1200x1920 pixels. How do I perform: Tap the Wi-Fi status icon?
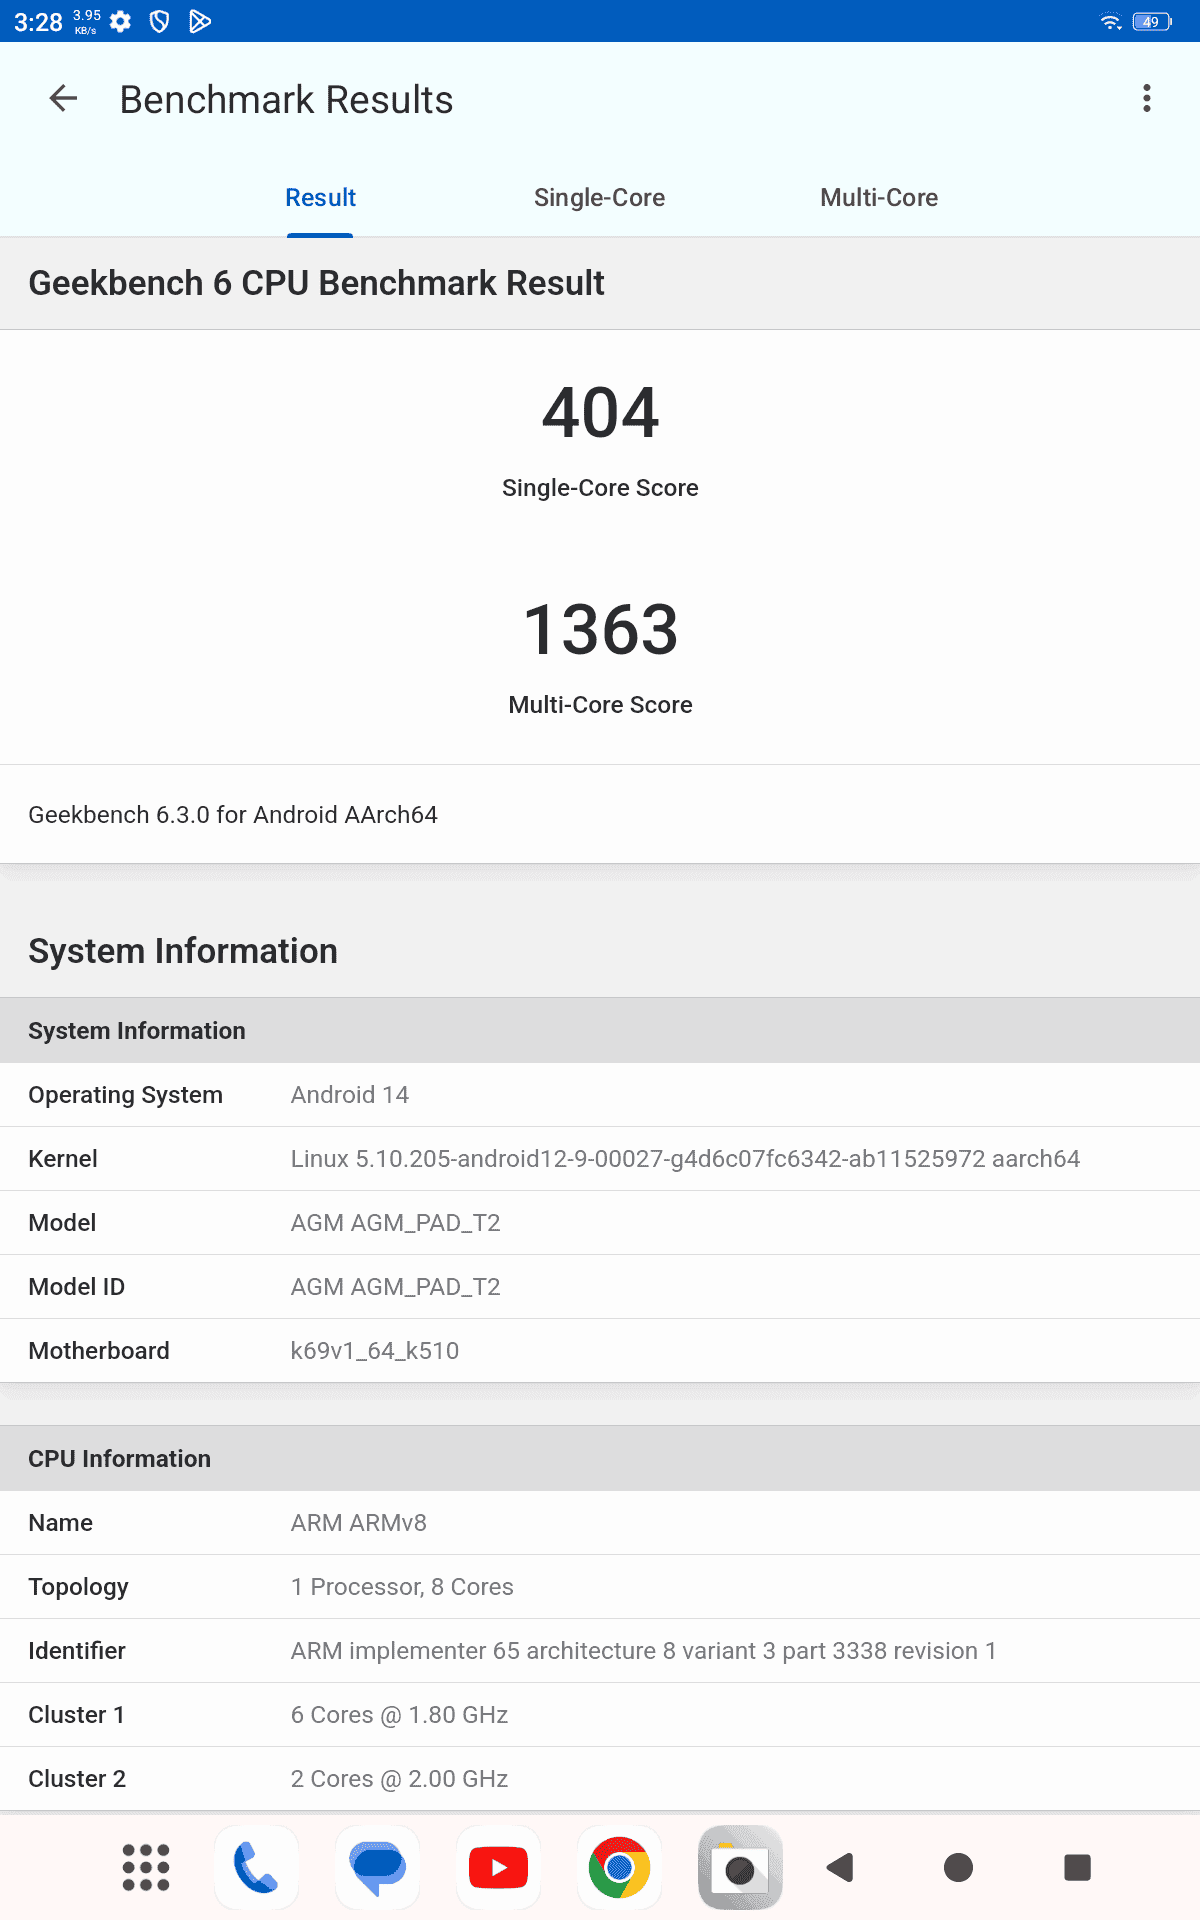click(x=1111, y=21)
